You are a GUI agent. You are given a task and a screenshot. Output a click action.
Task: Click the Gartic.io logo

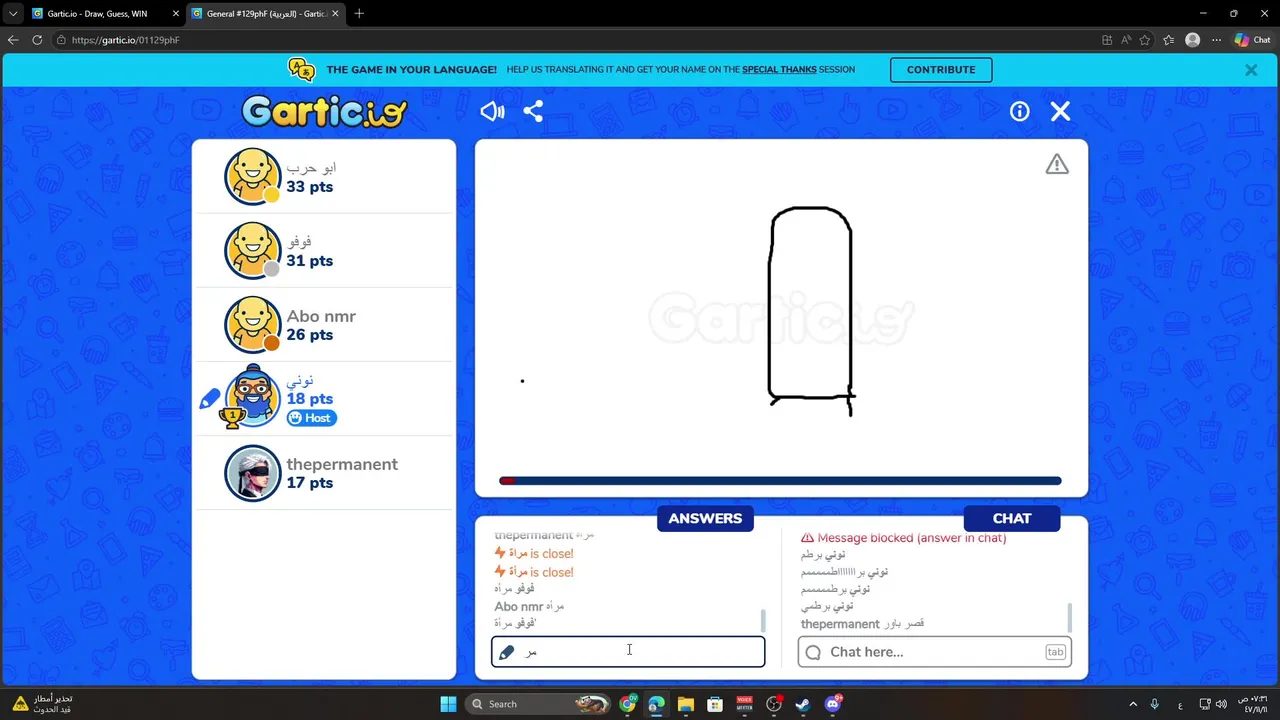click(x=324, y=111)
